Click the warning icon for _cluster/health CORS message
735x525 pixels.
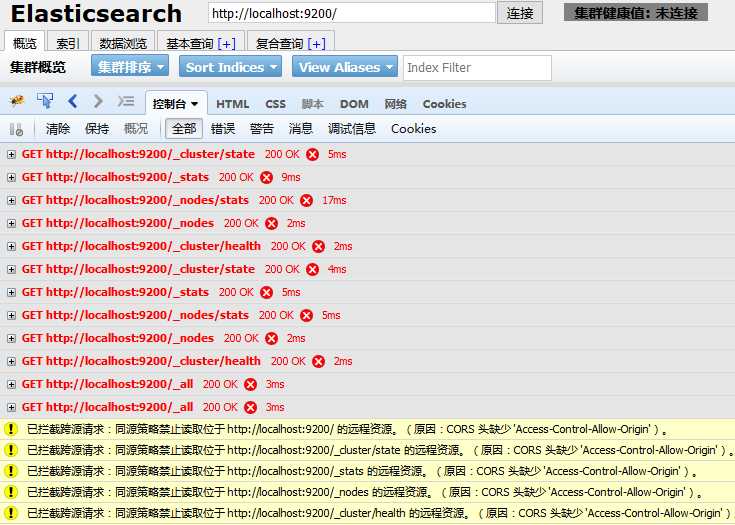(x=11, y=513)
